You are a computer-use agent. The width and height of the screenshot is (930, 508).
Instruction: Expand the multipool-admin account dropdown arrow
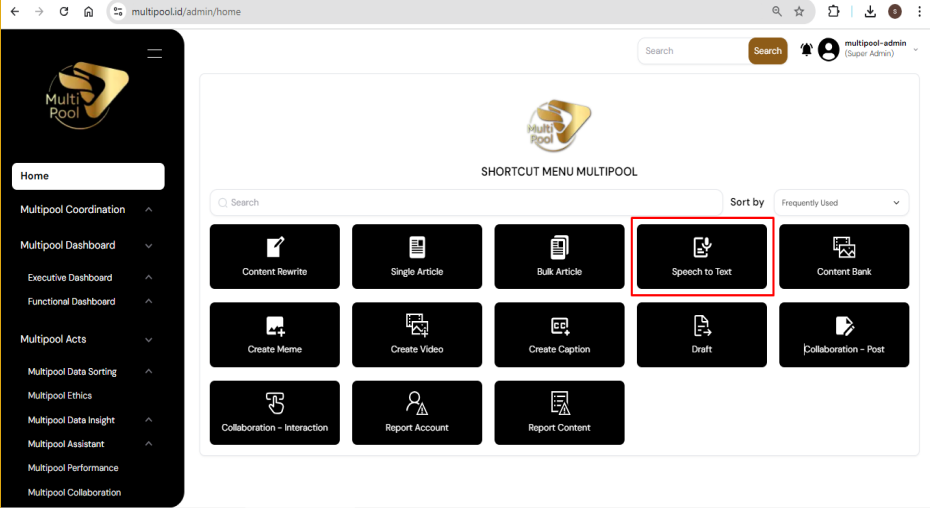915,50
